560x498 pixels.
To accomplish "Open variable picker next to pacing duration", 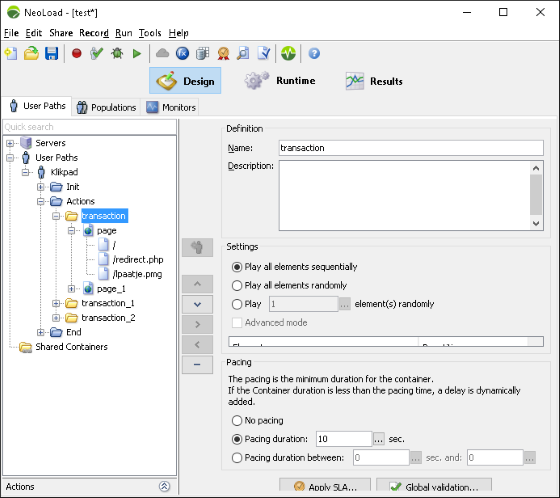I will coord(379,439).
